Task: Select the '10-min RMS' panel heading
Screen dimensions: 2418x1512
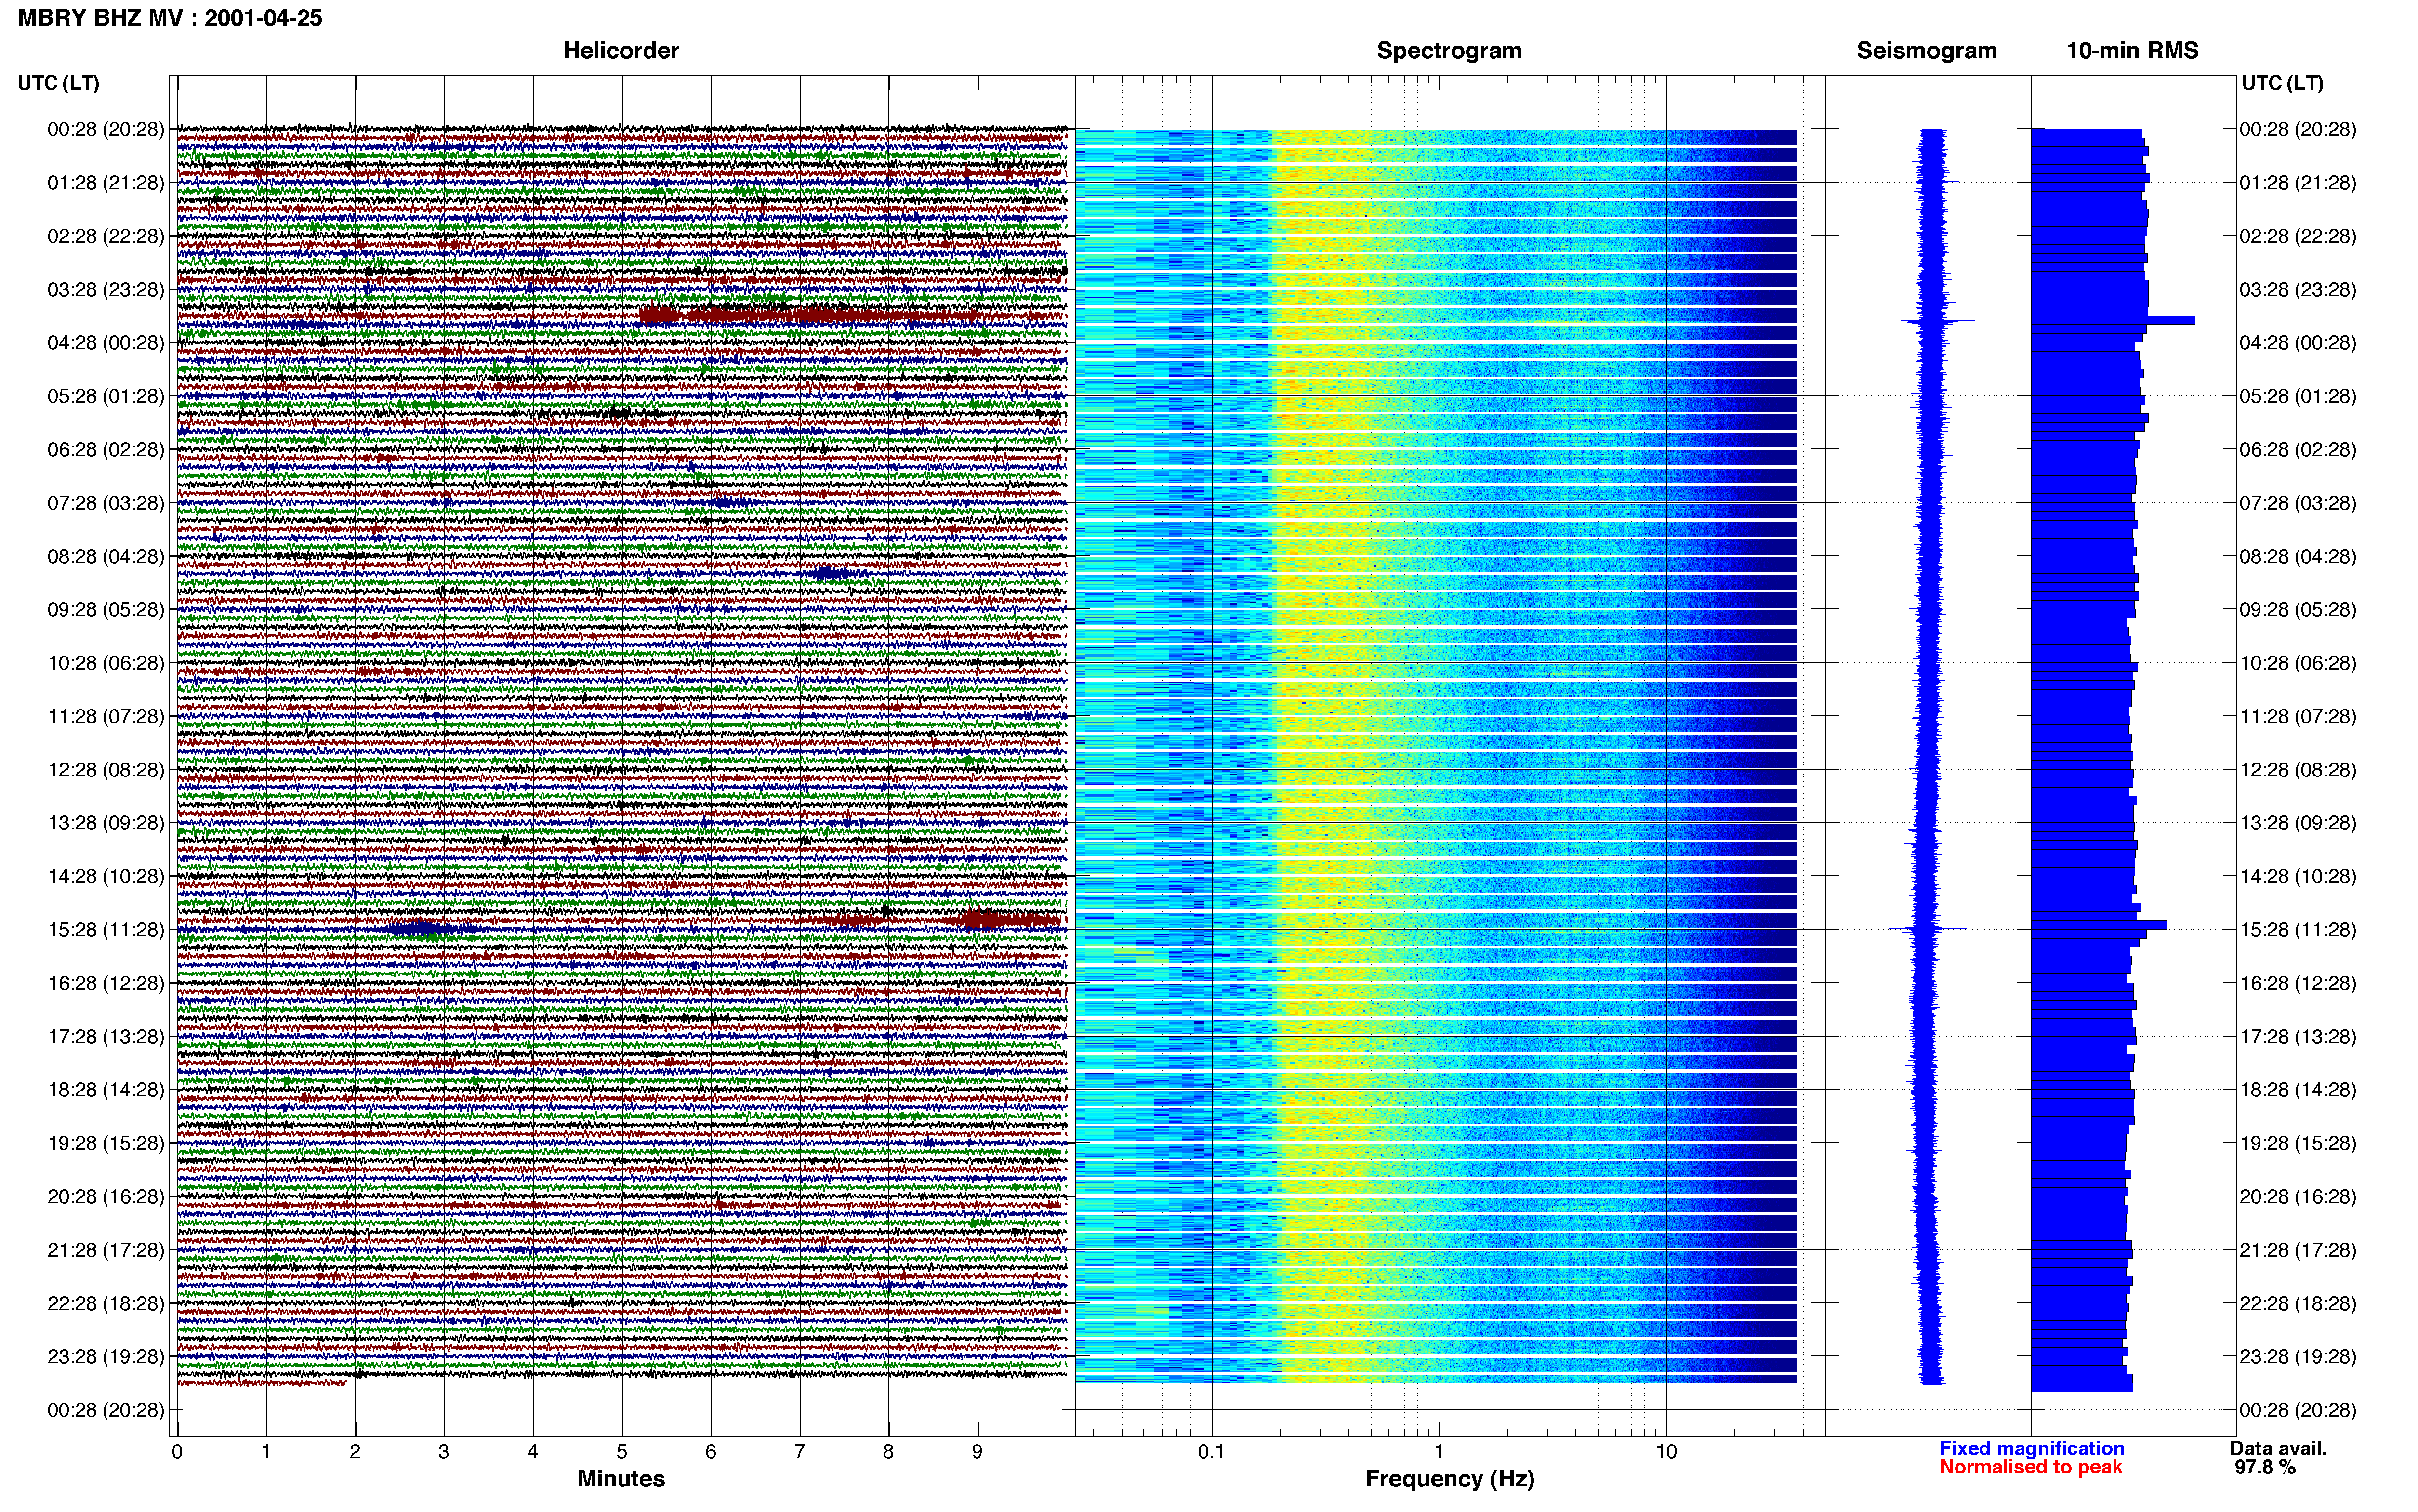Action: coord(2132,51)
